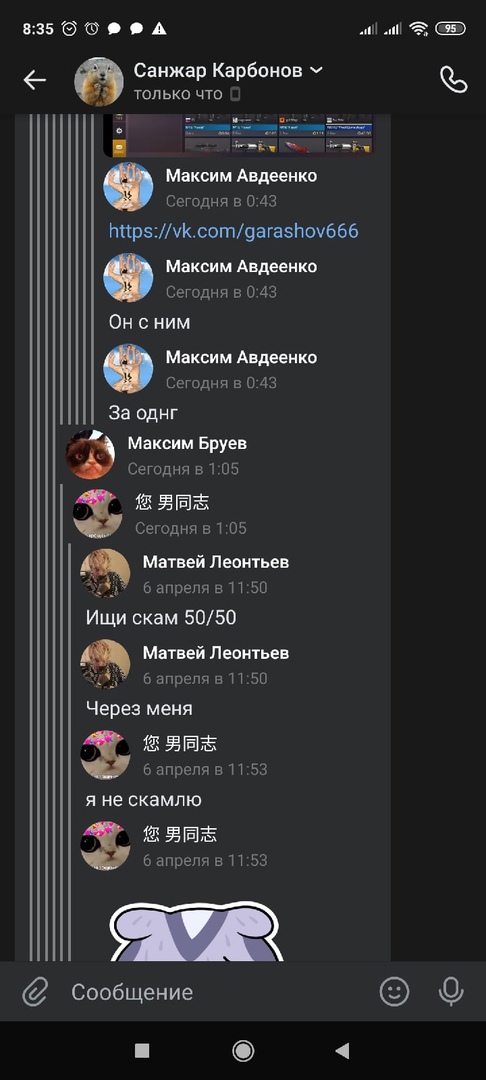The width and height of the screenshot is (486, 1080).
Task: Tap the message "я не скамлю"
Action: pyautogui.click(x=143, y=800)
